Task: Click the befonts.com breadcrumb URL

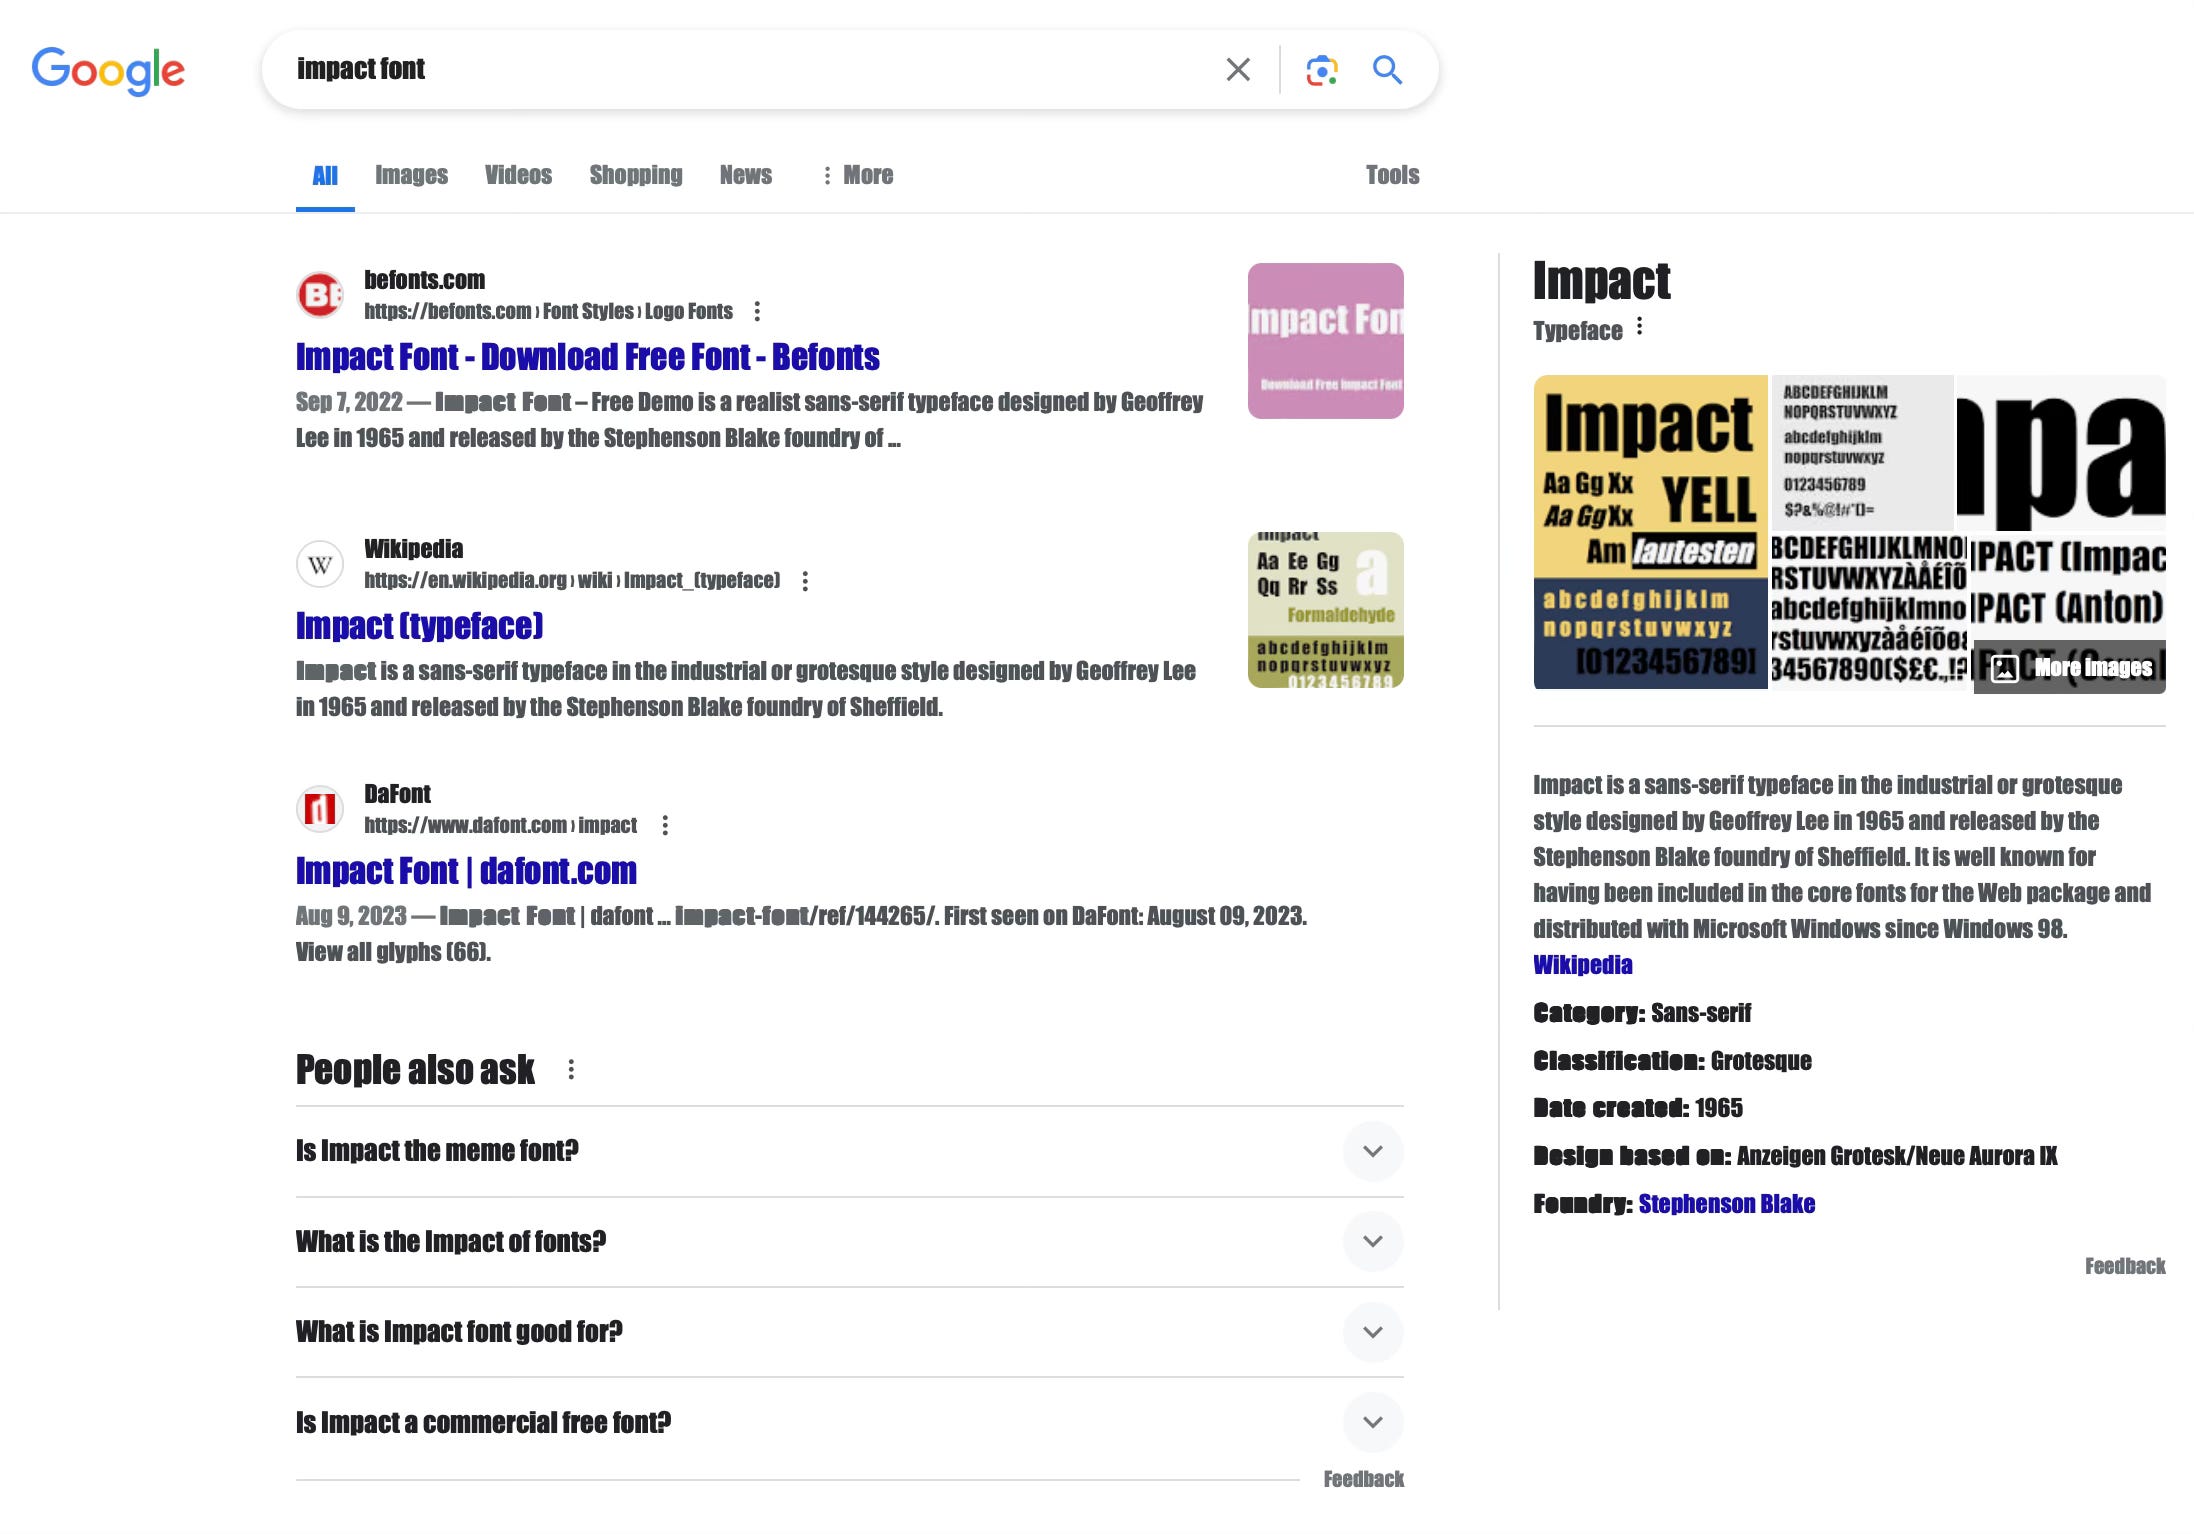Action: [548, 311]
